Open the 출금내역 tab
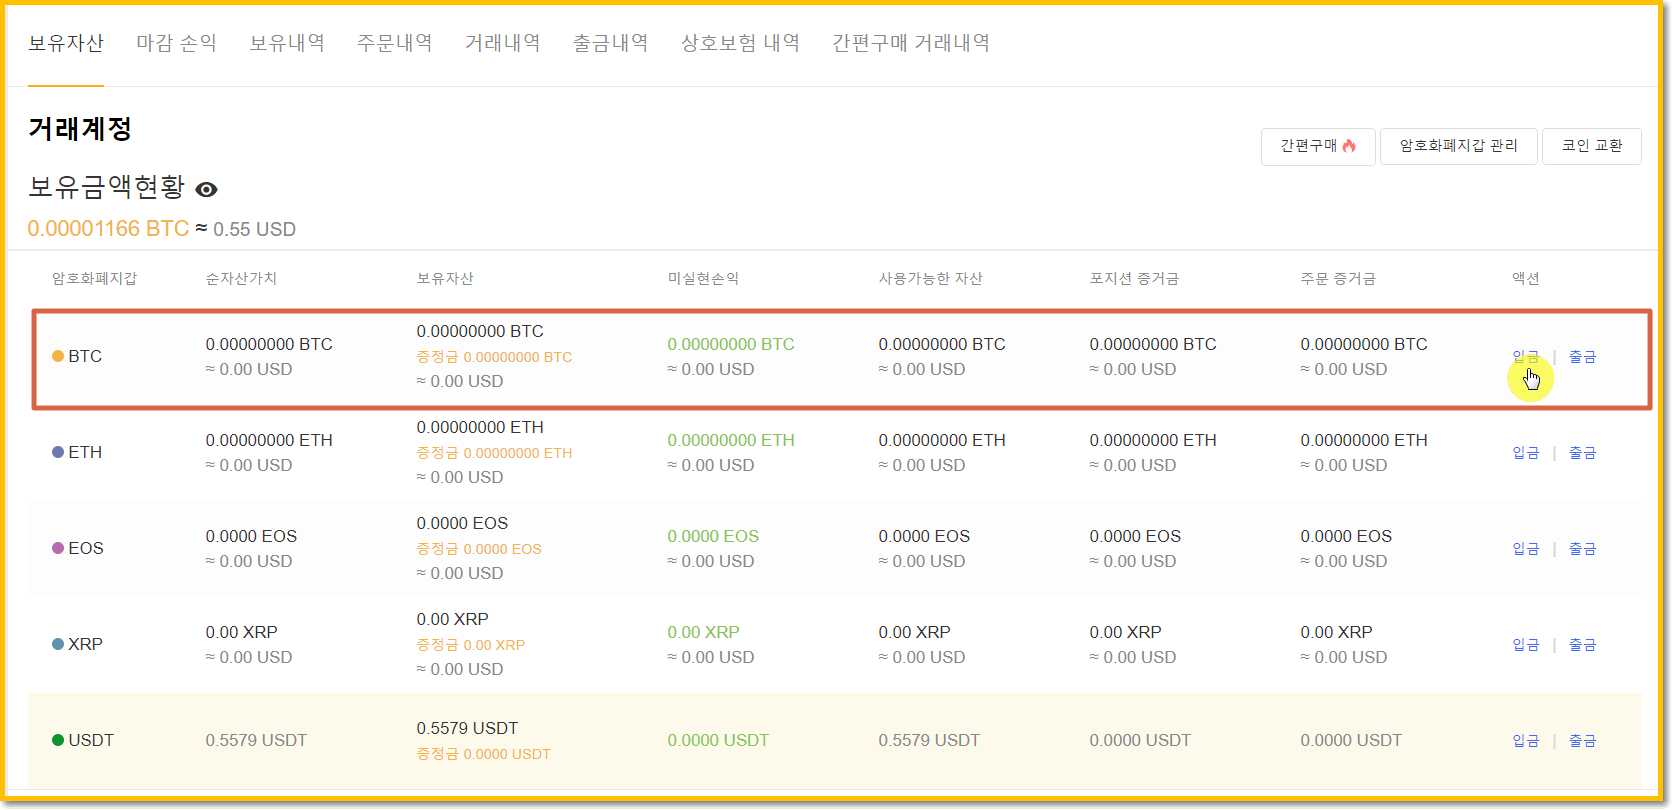 [x=610, y=43]
